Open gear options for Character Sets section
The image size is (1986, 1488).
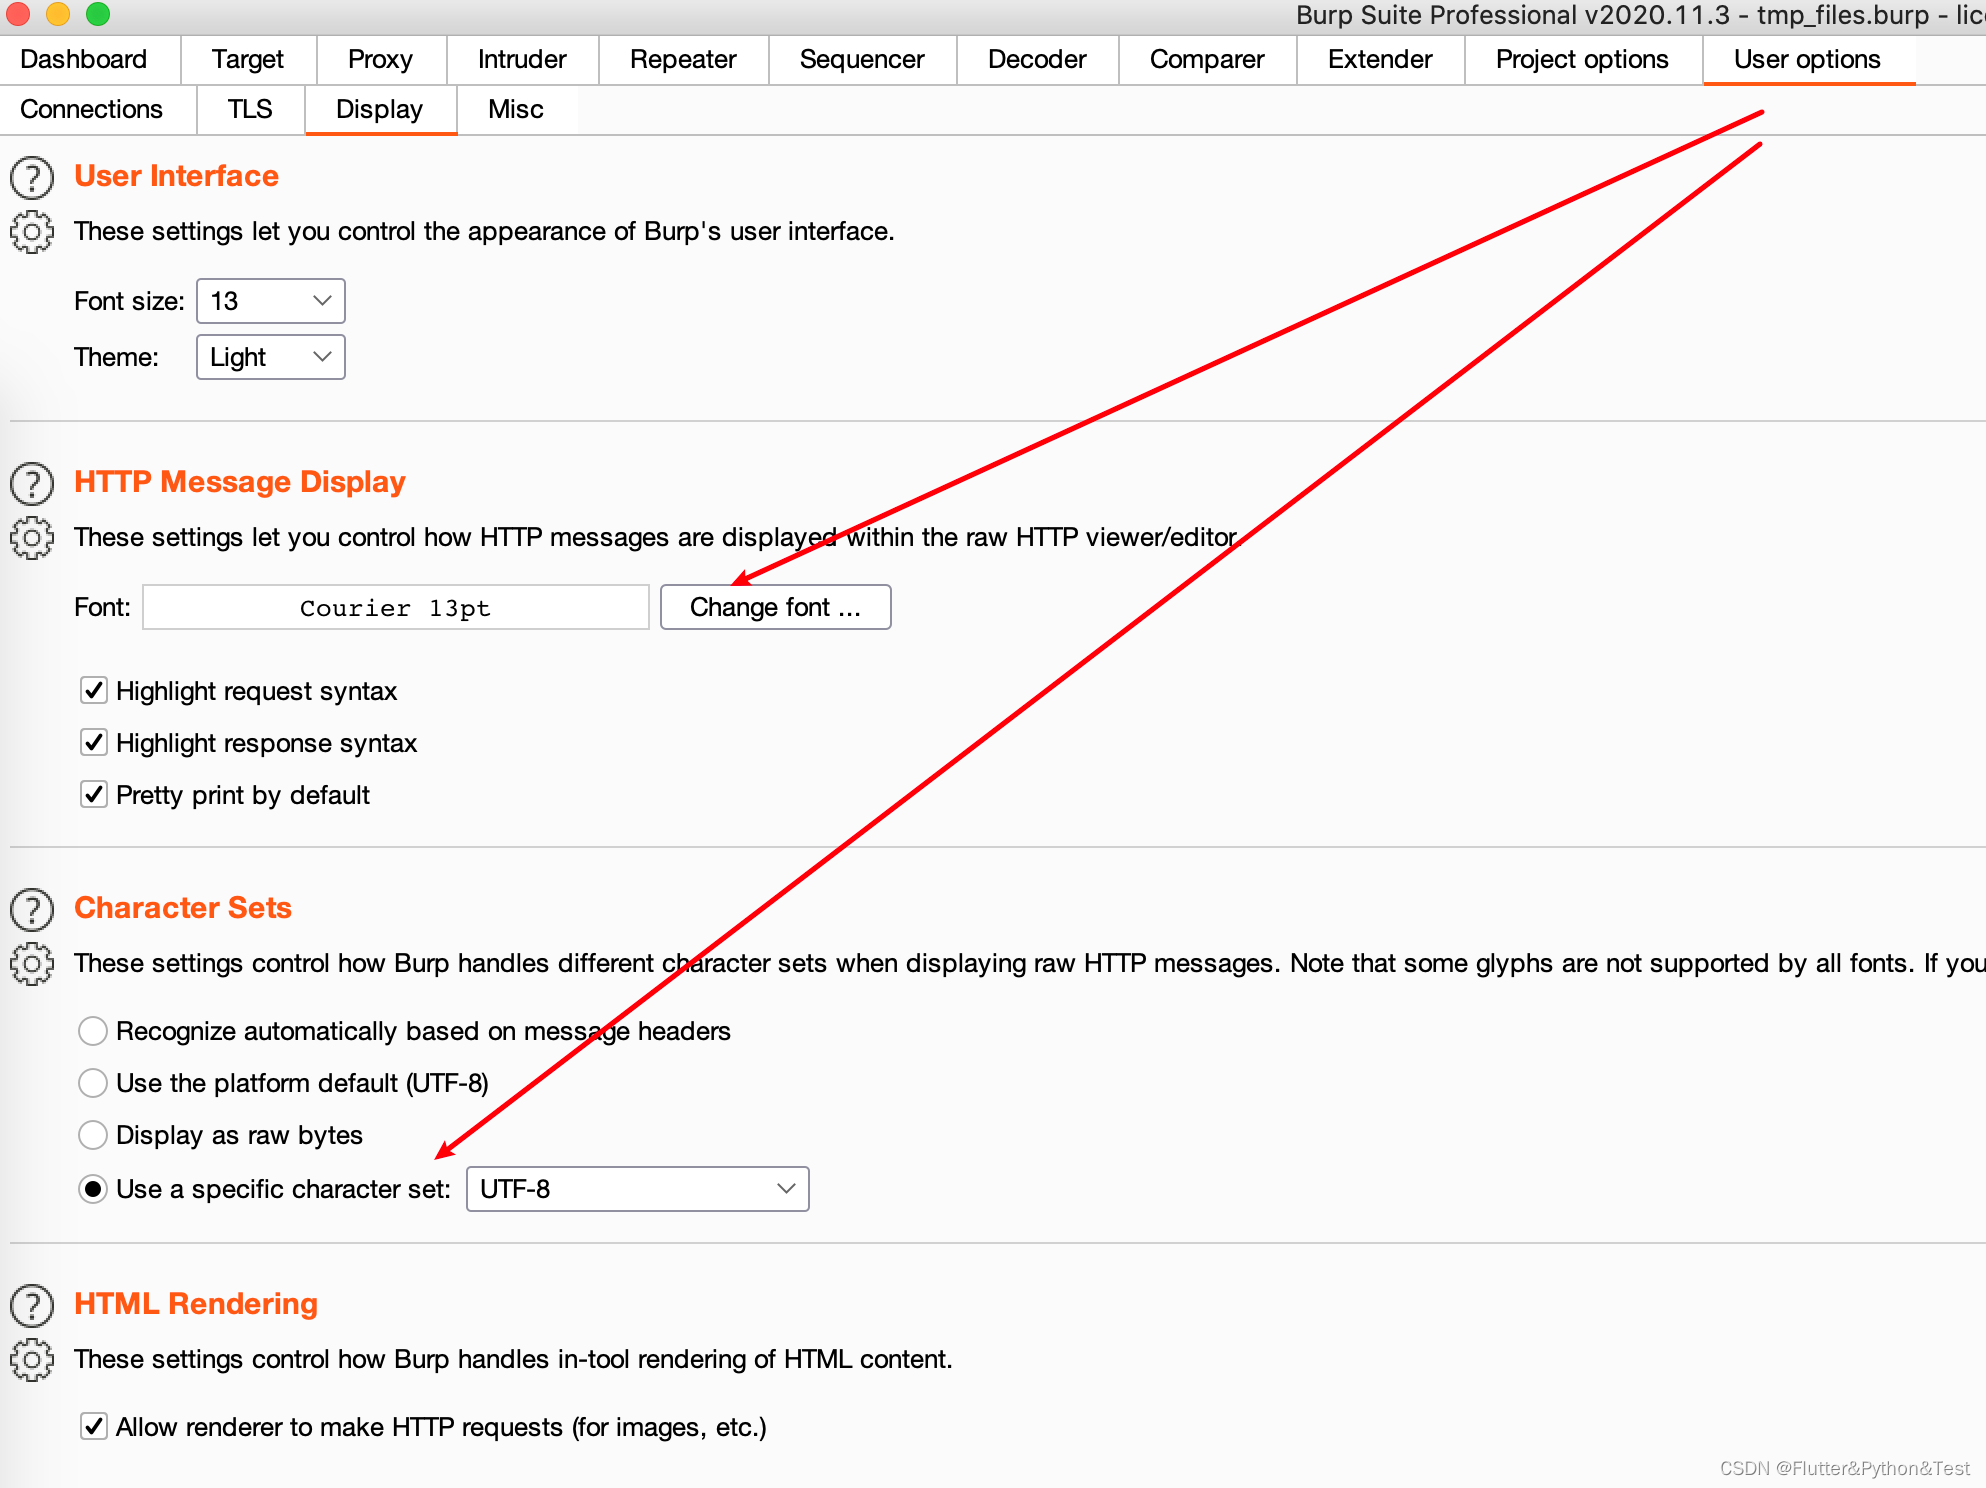(32, 964)
